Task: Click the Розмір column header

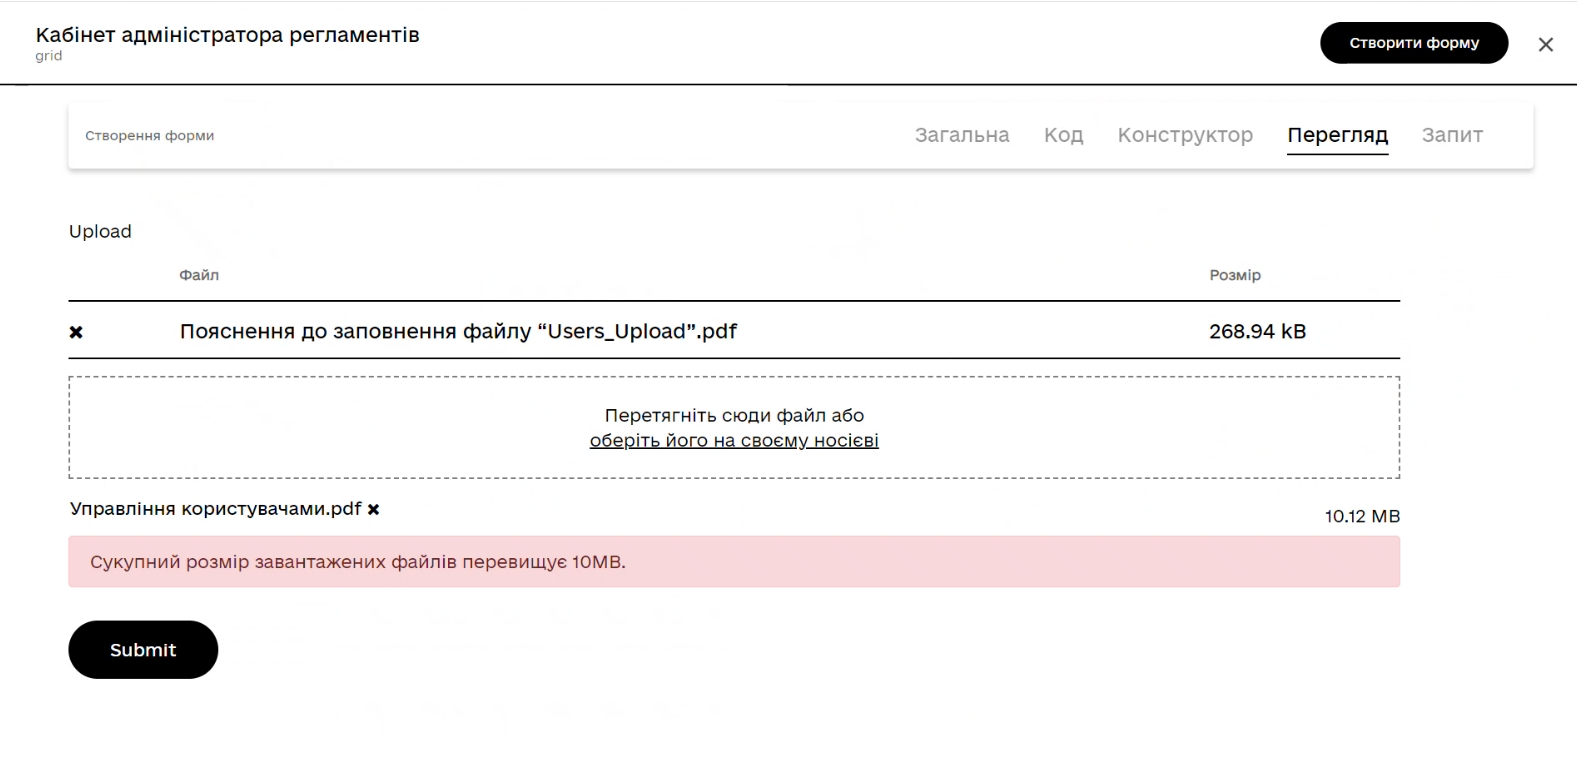Action: click(x=1235, y=275)
